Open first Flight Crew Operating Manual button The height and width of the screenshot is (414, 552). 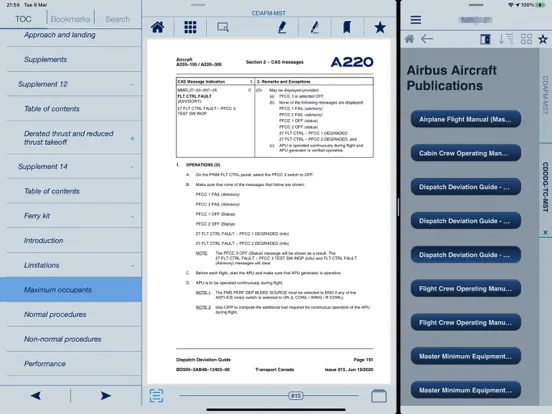click(x=465, y=289)
